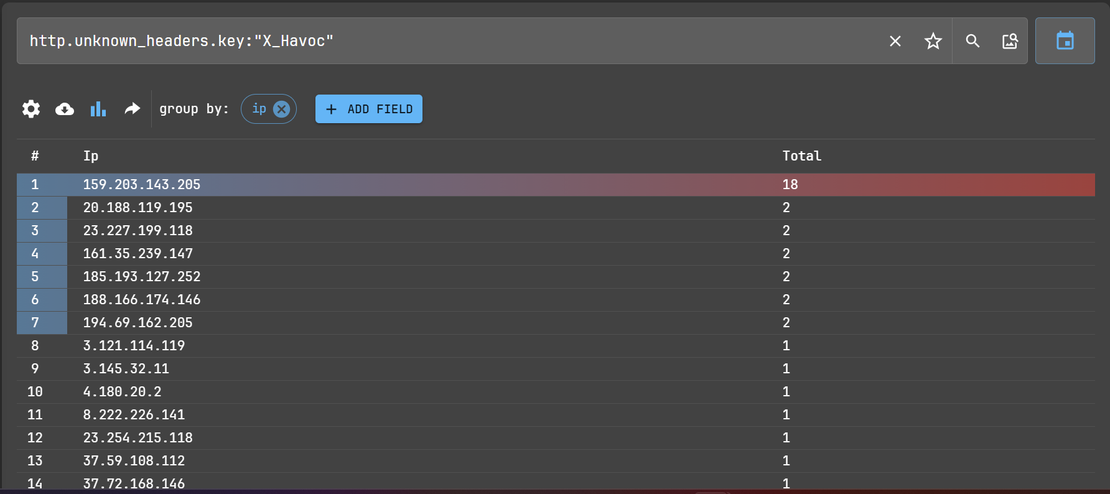This screenshot has height=494, width=1110.
Task: Sort by the Ip column header
Action: pyautogui.click(x=91, y=156)
